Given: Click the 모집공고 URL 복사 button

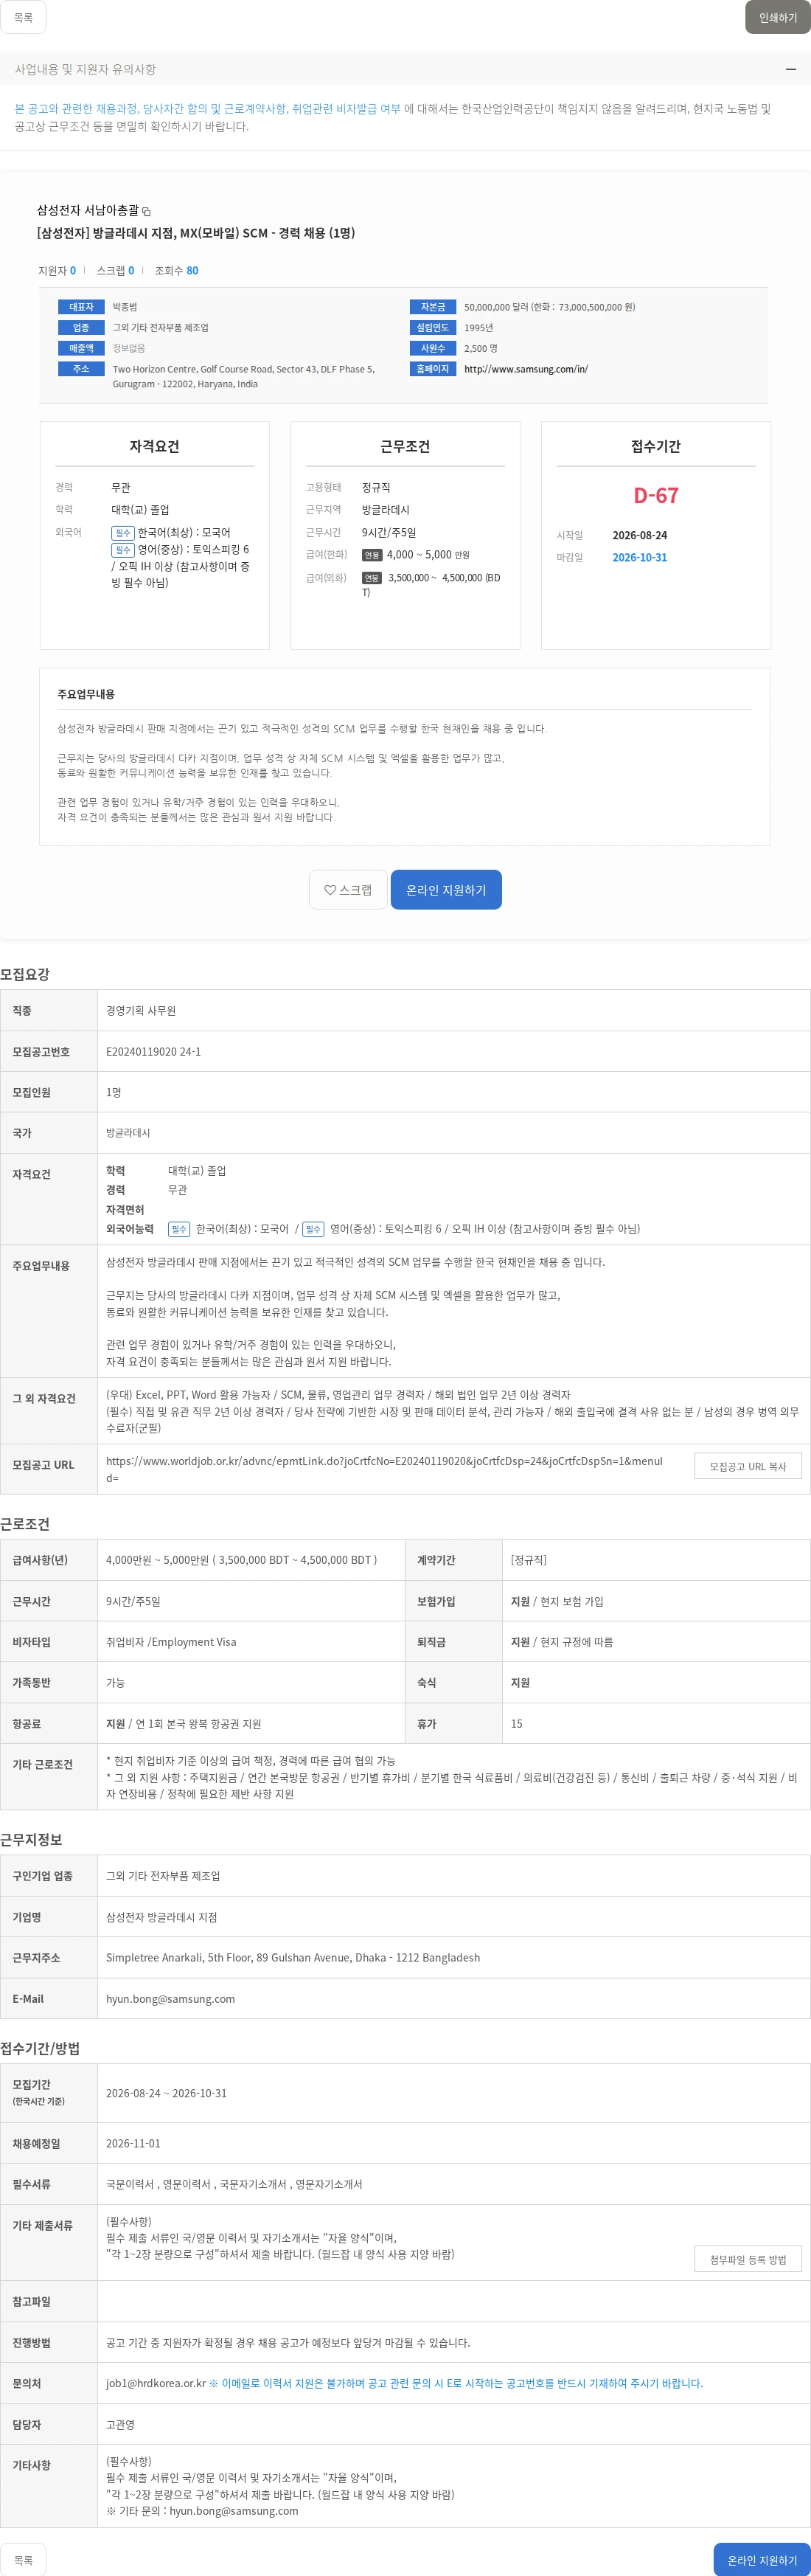Looking at the screenshot, I should click(748, 1466).
